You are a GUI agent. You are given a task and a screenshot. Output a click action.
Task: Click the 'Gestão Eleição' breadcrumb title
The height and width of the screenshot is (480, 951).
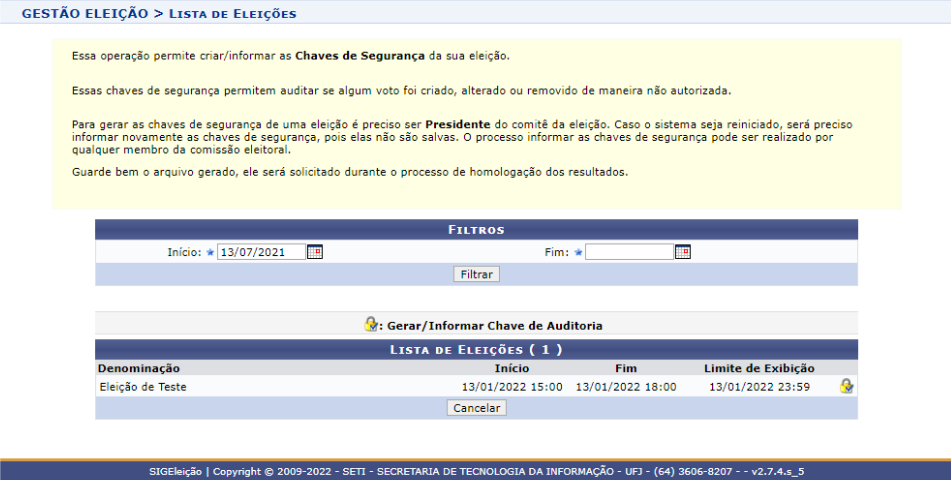[x=85, y=13]
